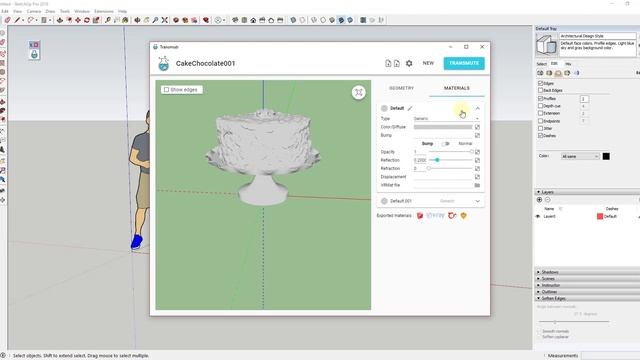Open Edge settings icon in Styles
640x360 pixels.
[540, 73]
